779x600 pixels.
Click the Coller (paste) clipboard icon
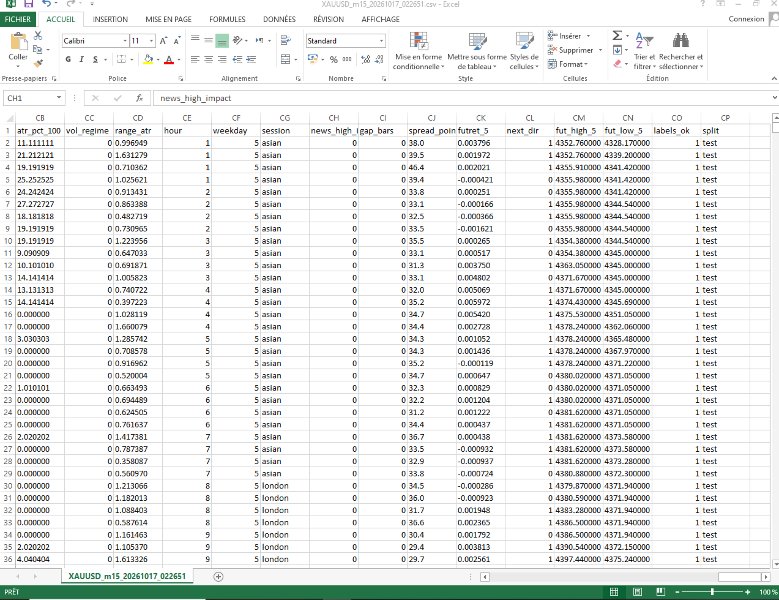point(19,42)
